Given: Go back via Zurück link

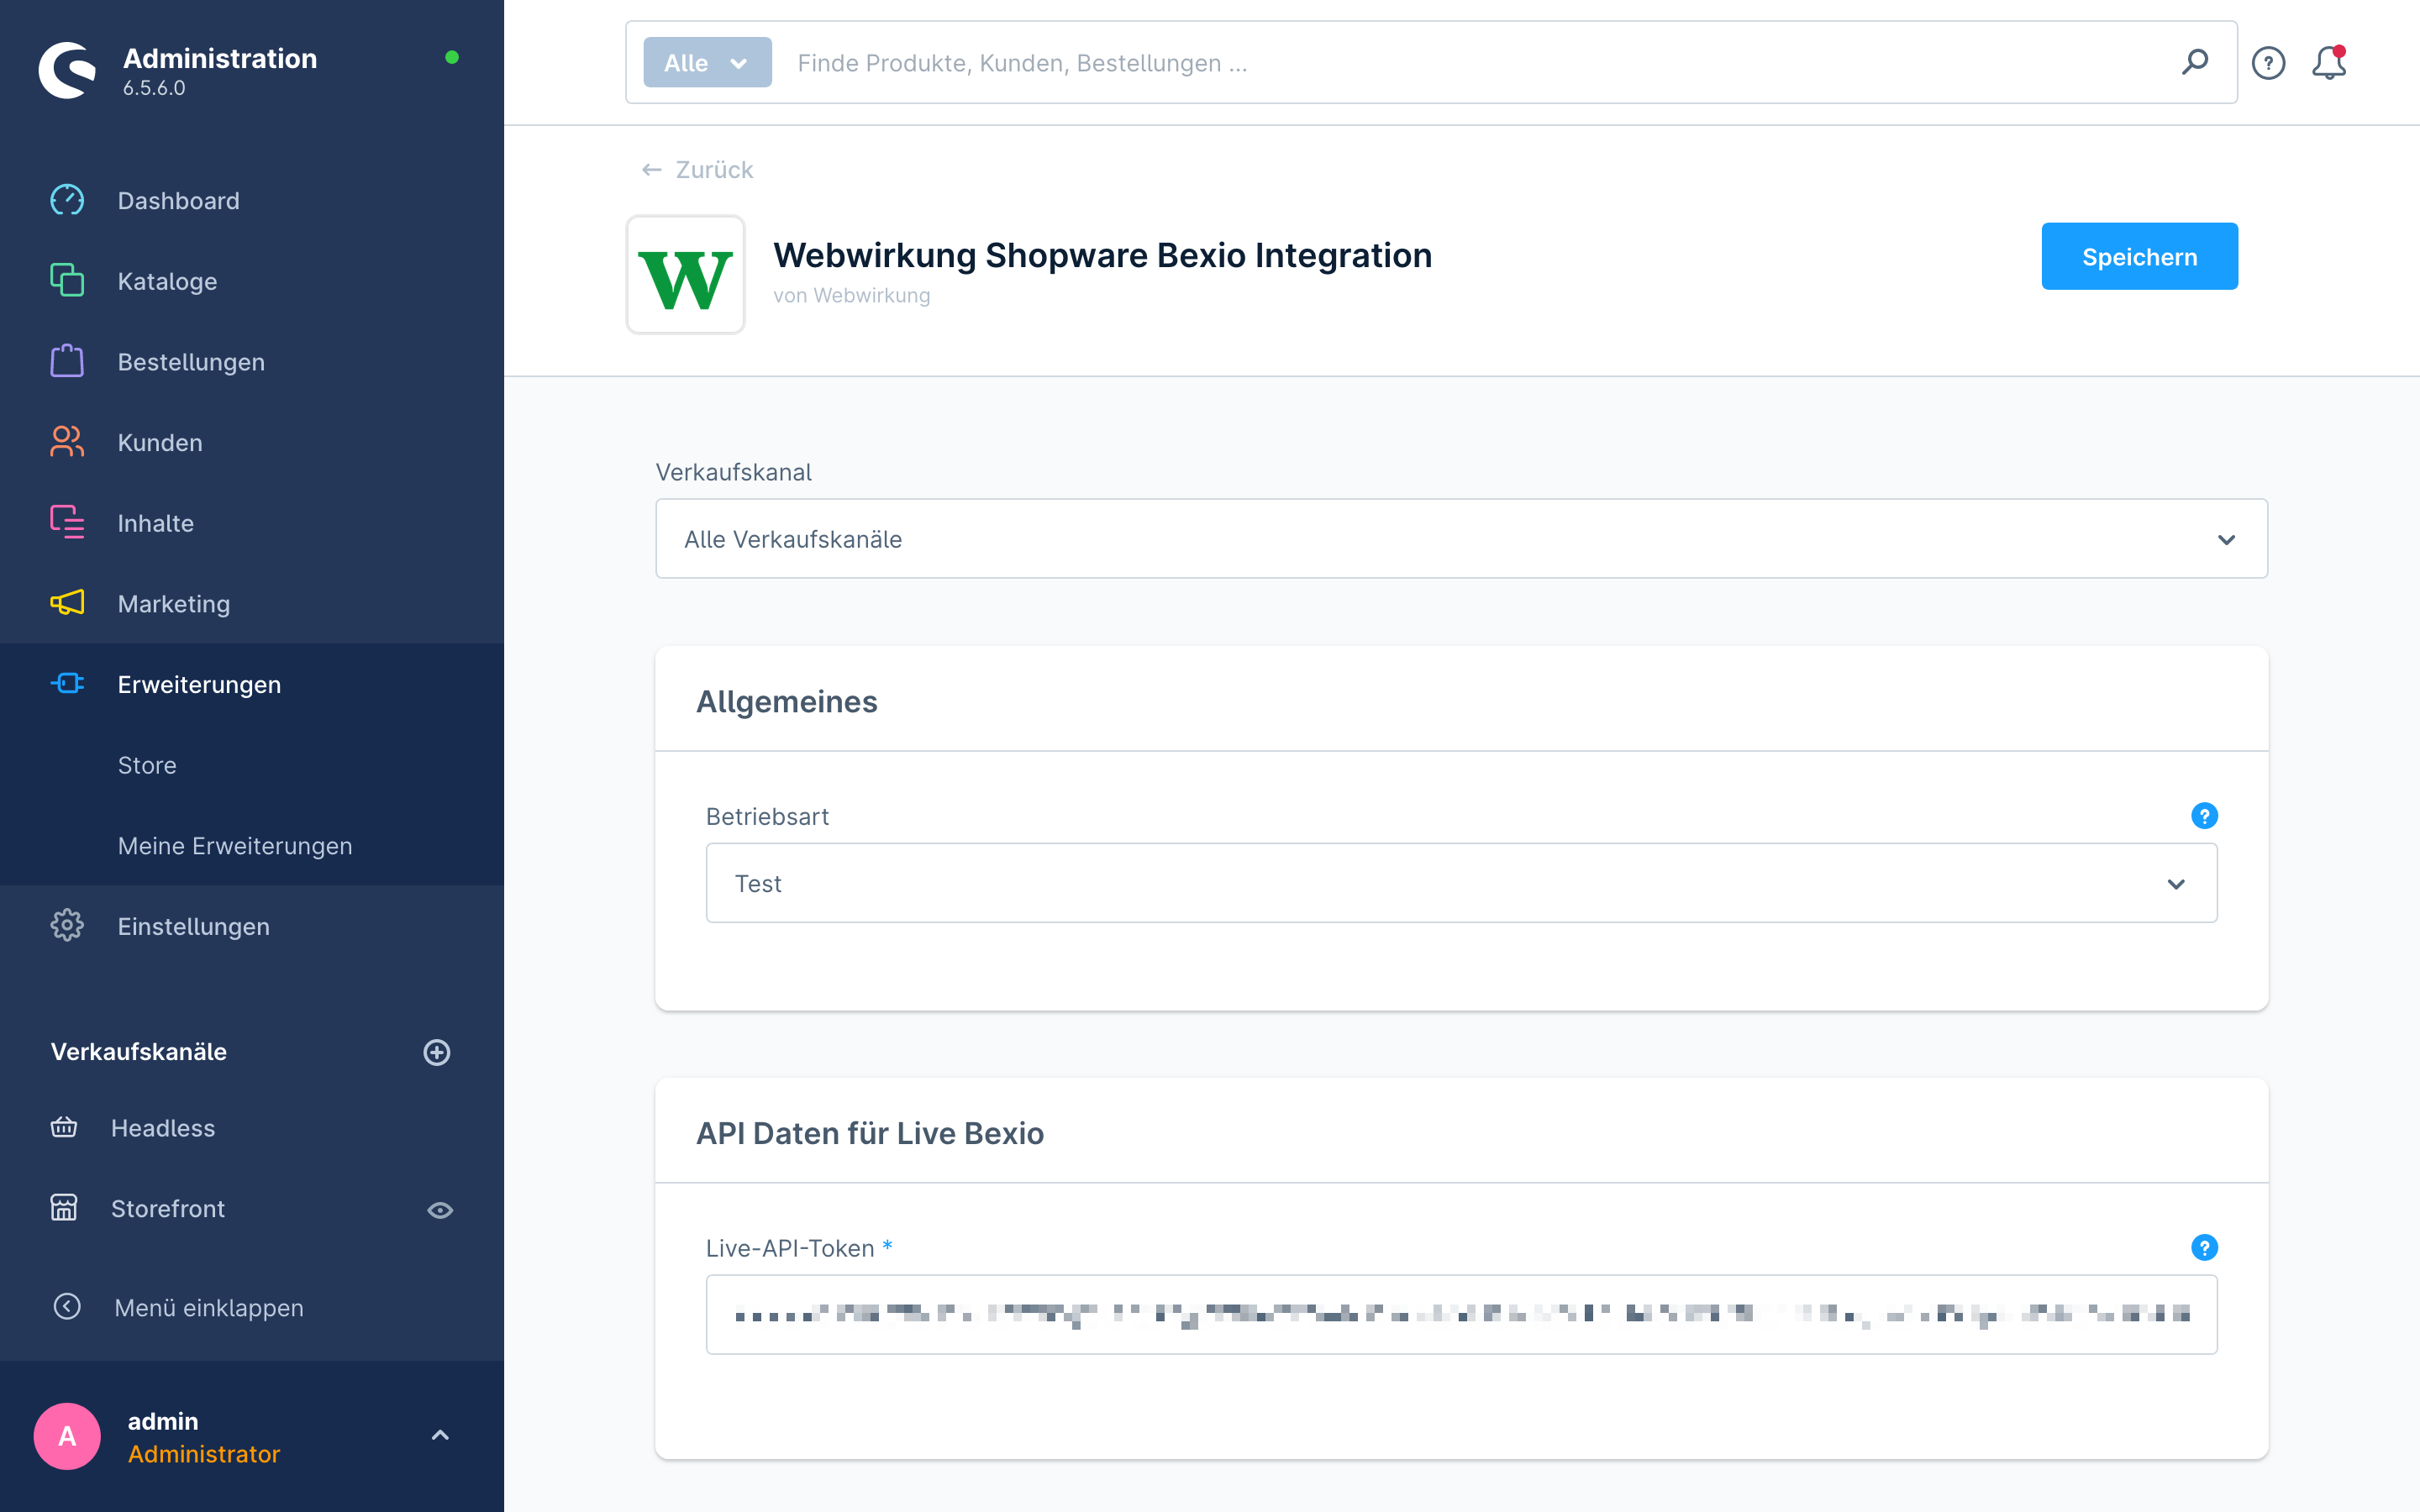Looking at the screenshot, I should [x=714, y=170].
